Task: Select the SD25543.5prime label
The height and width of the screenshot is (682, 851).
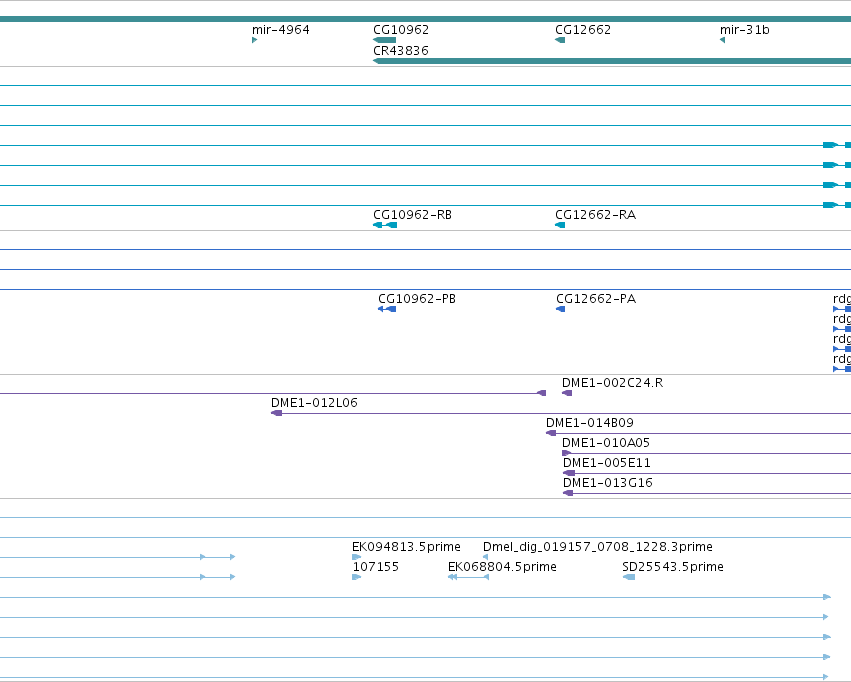Action: (672, 567)
